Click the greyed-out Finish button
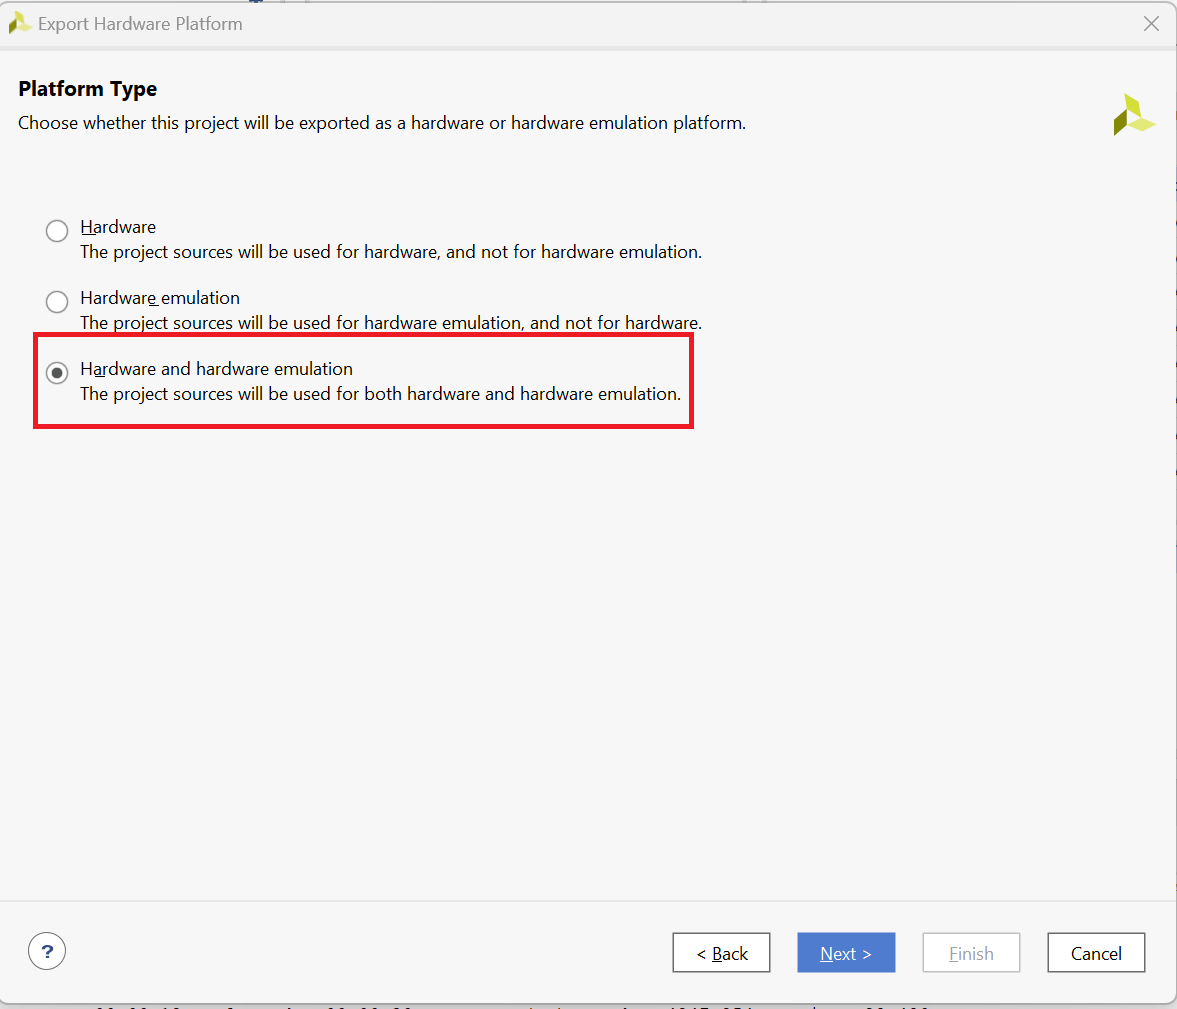The width and height of the screenshot is (1177, 1009). click(971, 953)
